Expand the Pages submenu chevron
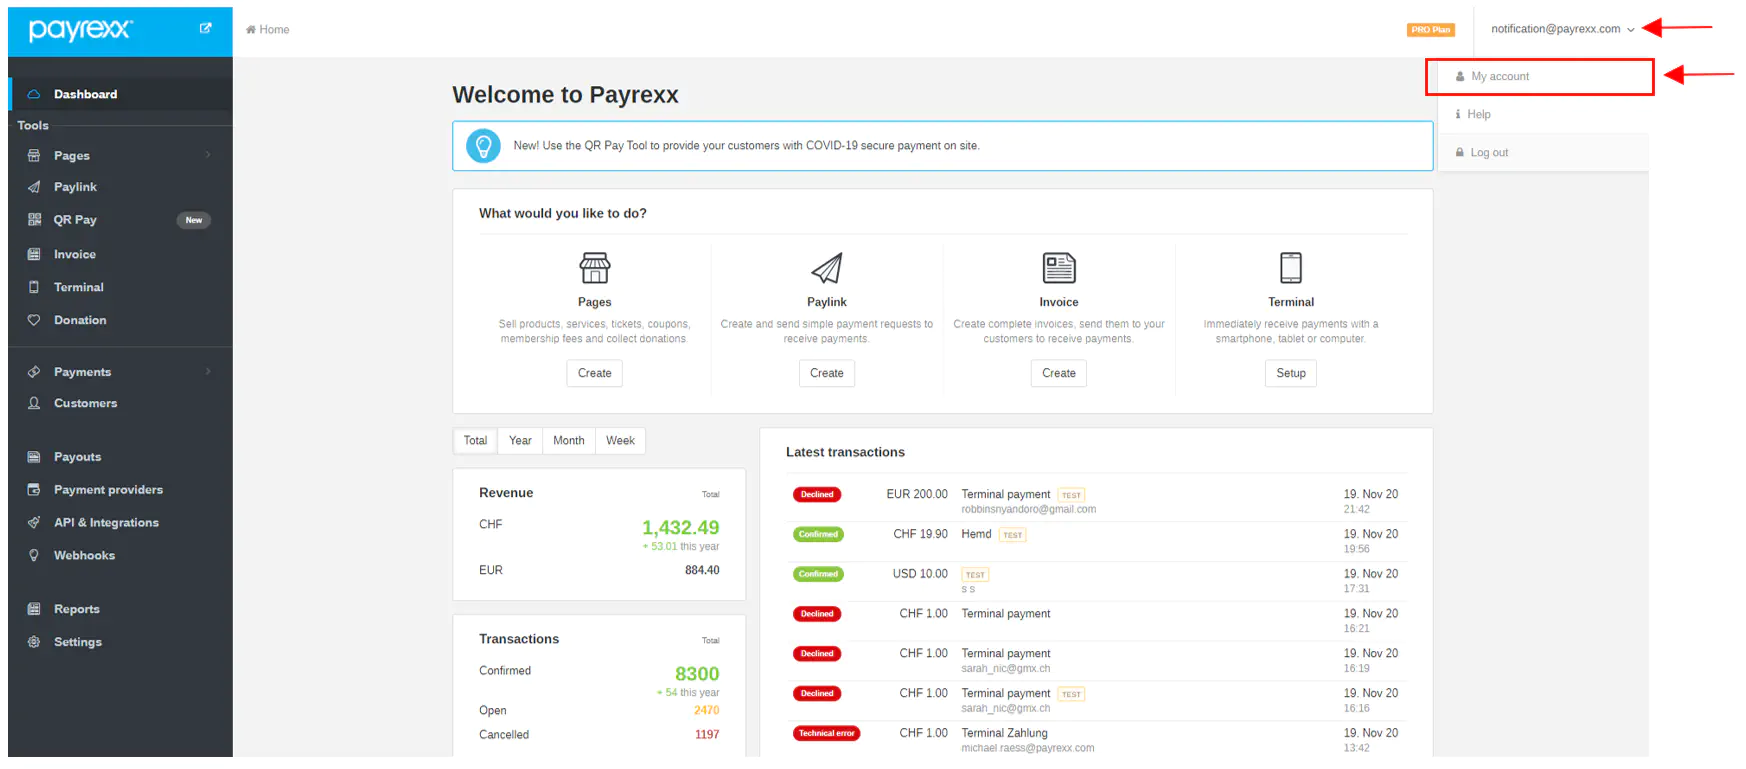Image resolution: width=1746 pixels, height=769 pixels. 208,155
